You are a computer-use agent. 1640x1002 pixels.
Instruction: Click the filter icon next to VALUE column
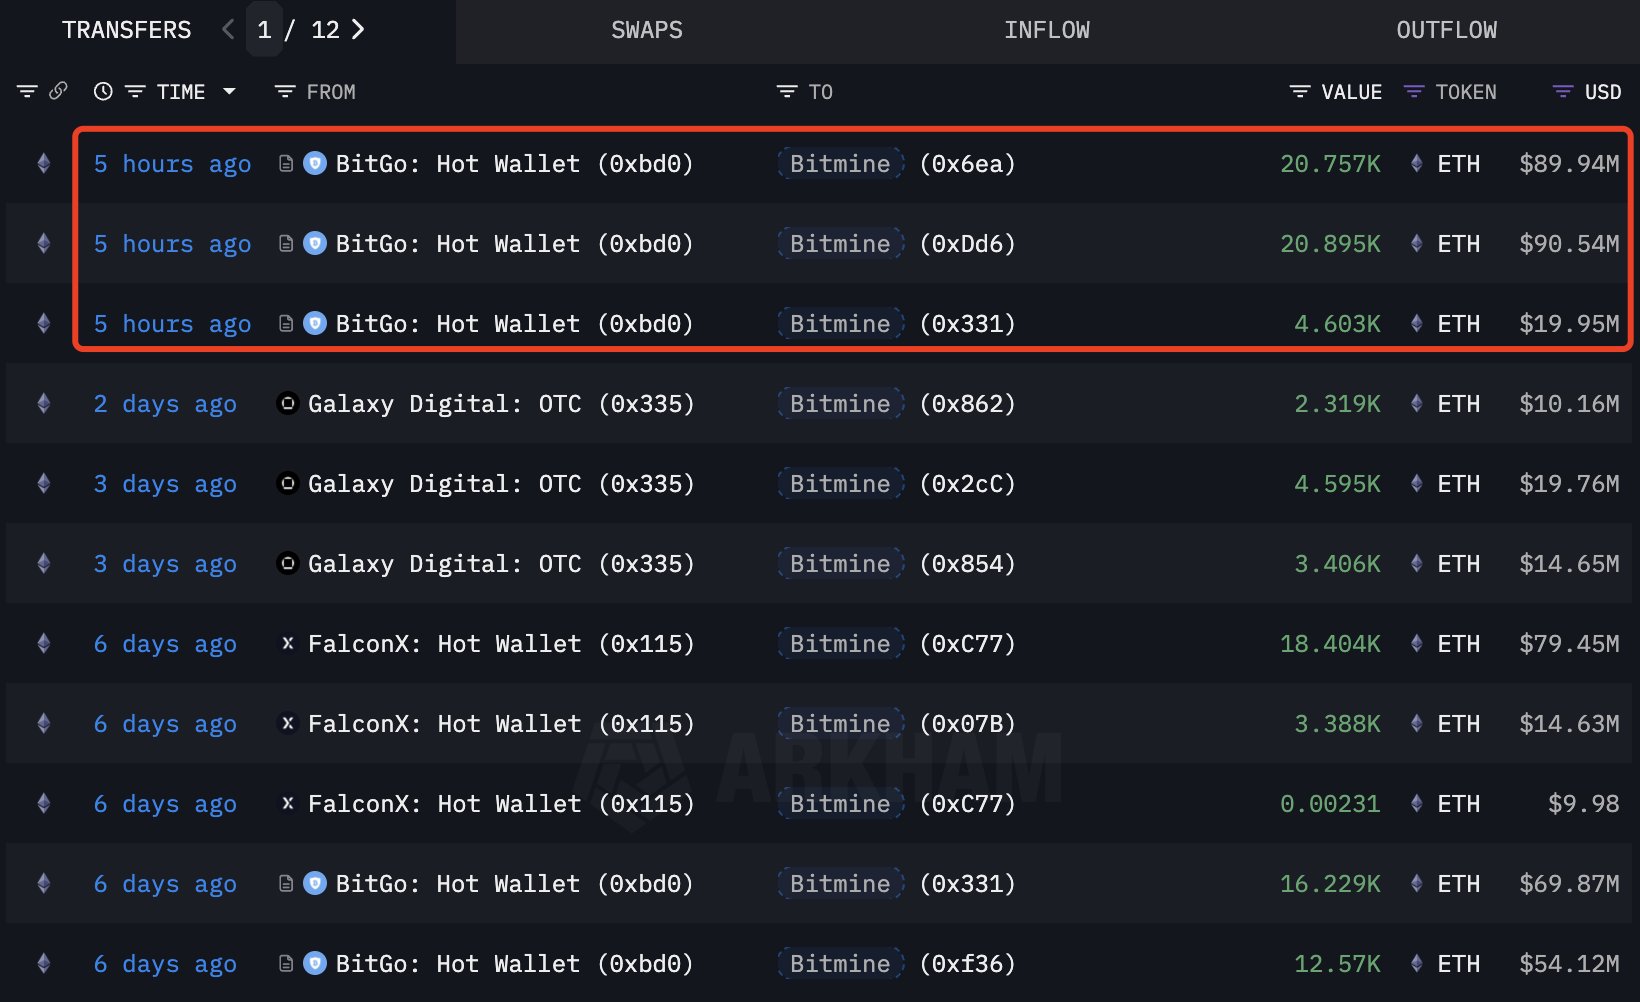pyautogui.click(x=1298, y=91)
